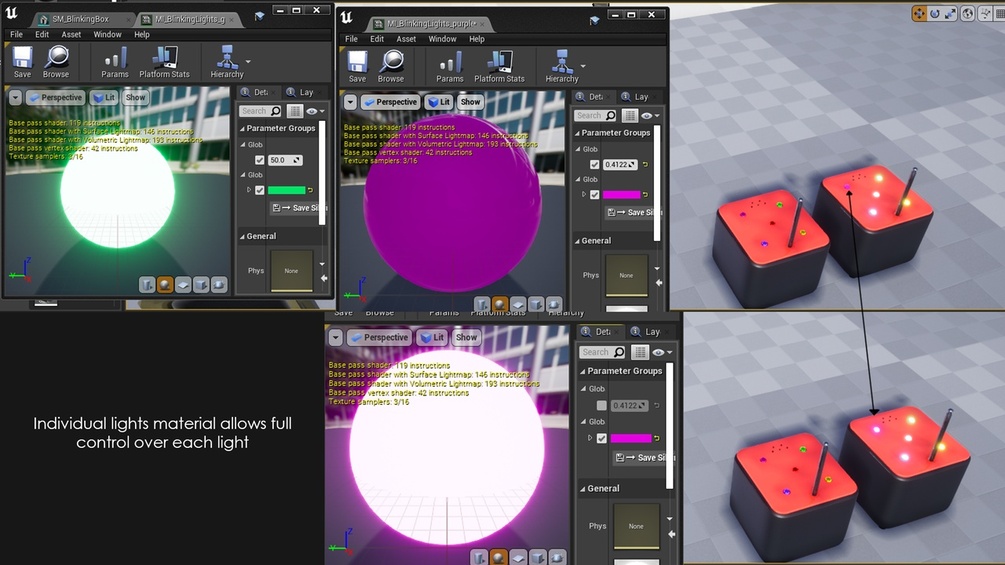Toggle Lit view mode in green window
The width and height of the screenshot is (1005, 565).
[104, 97]
